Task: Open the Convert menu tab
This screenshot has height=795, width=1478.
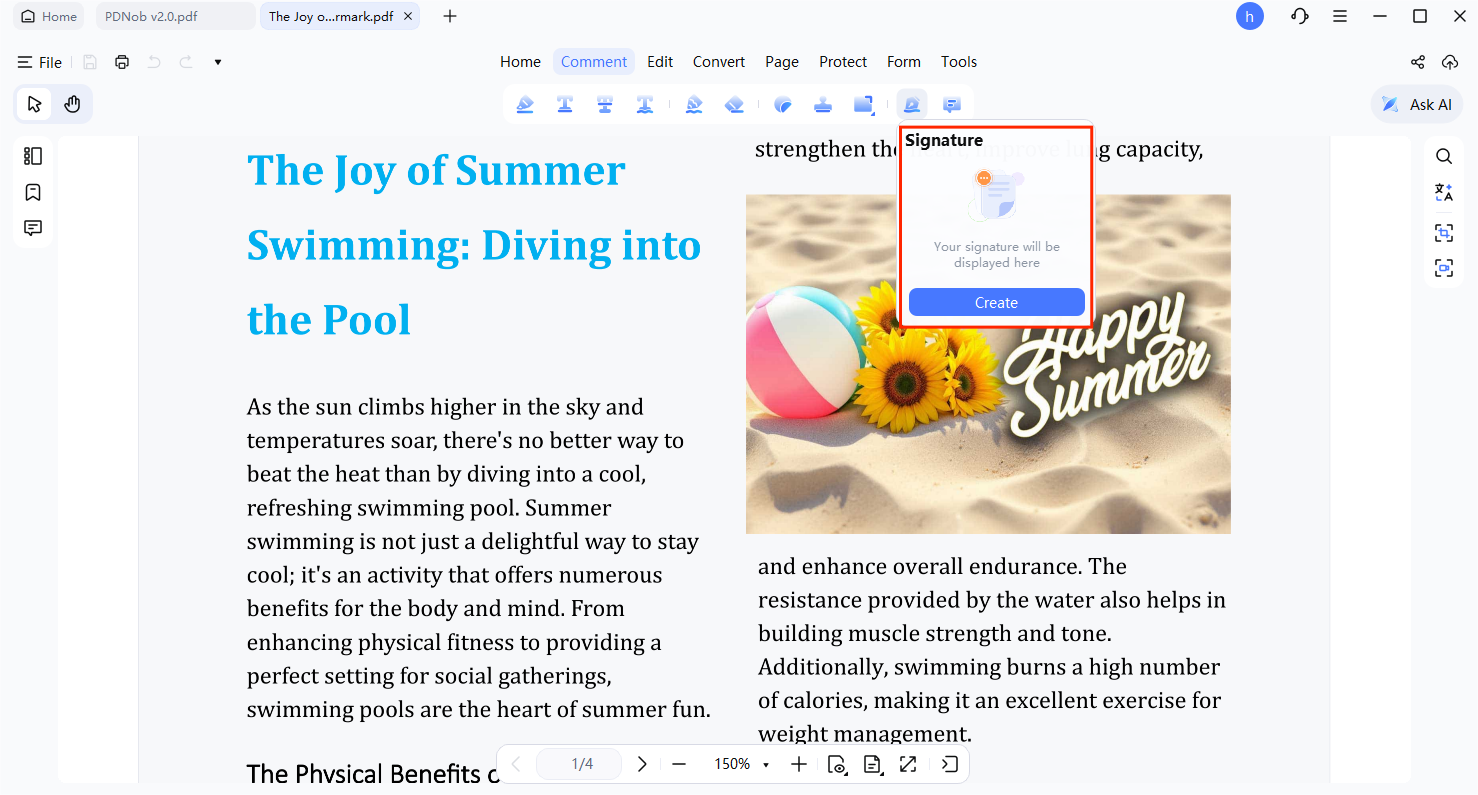Action: tap(719, 62)
